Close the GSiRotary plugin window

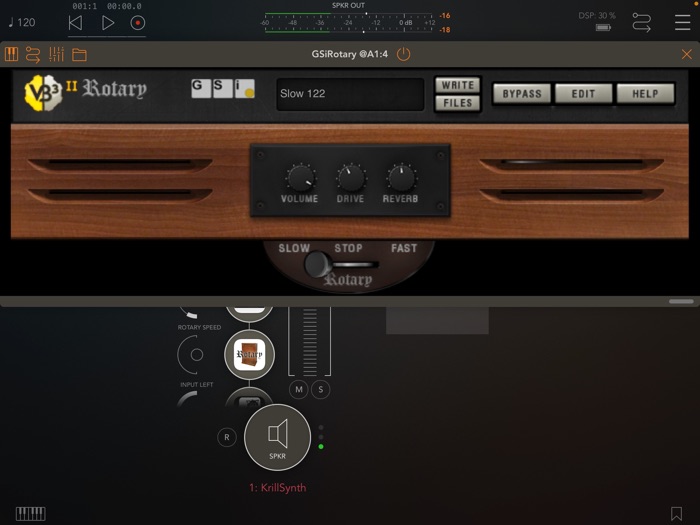[687, 54]
